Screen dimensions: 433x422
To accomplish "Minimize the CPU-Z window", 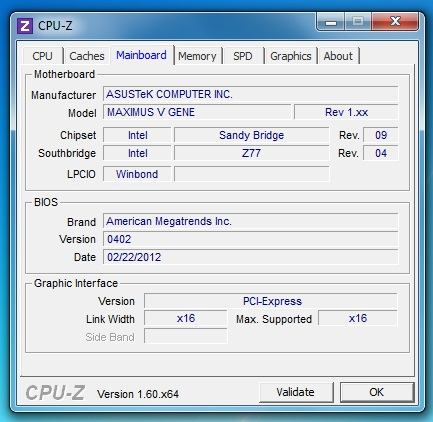I will 331,22.
